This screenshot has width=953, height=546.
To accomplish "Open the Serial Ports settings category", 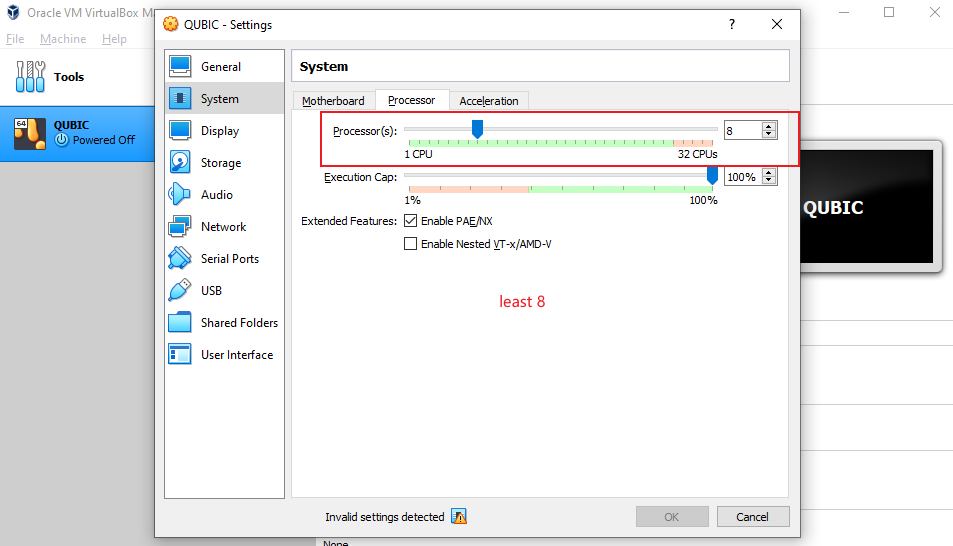I will coord(224,258).
